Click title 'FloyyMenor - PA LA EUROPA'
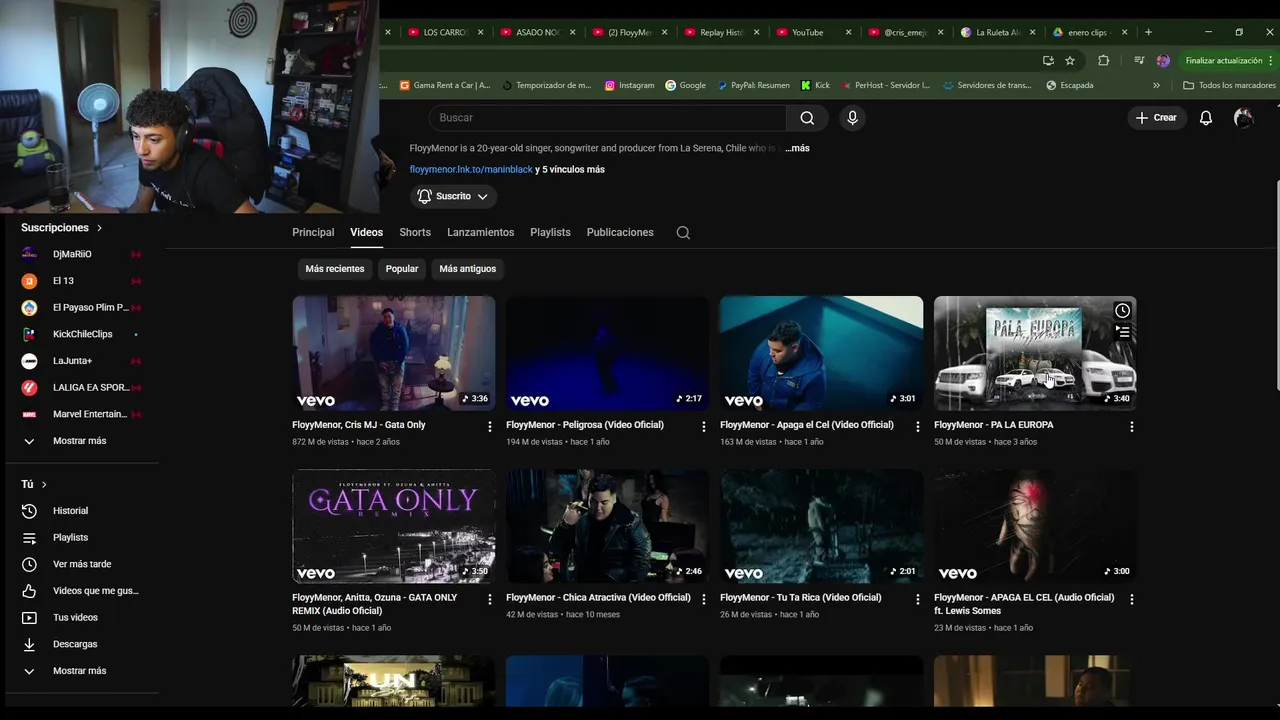Viewport: 1280px width, 720px height. pyautogui.click(x=993, y=425)
